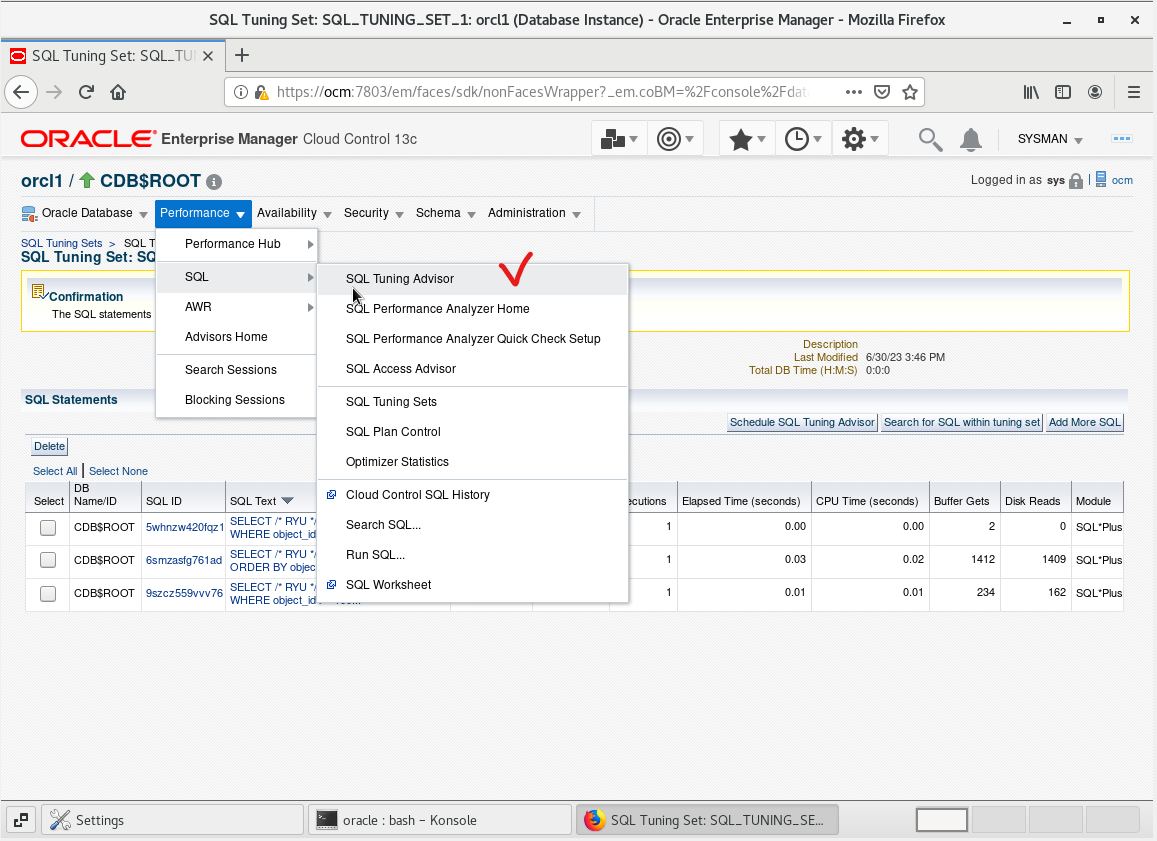Click the Select None link
1157x841 pixels.
pos(118,471)
